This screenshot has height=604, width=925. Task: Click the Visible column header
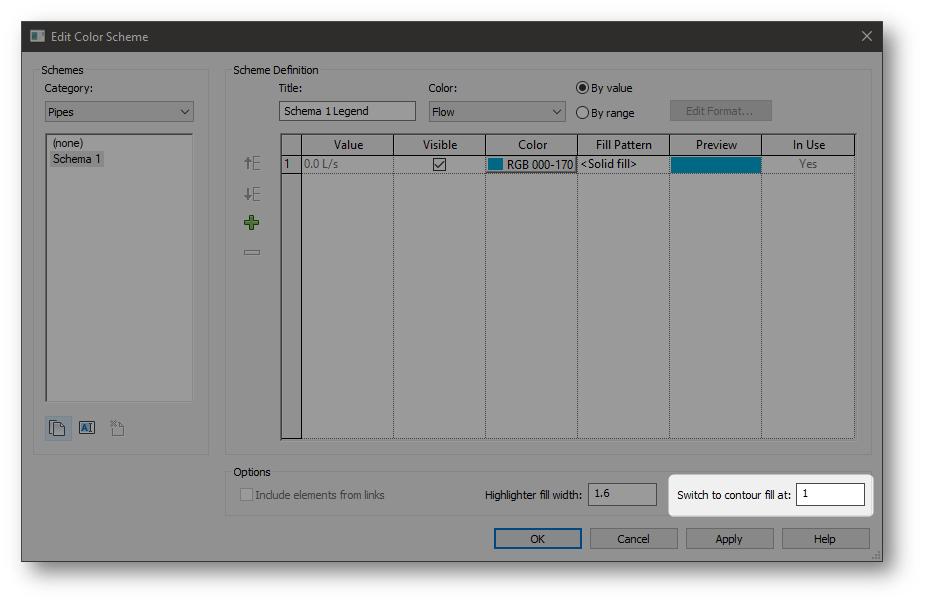click(x=439, y=145)
